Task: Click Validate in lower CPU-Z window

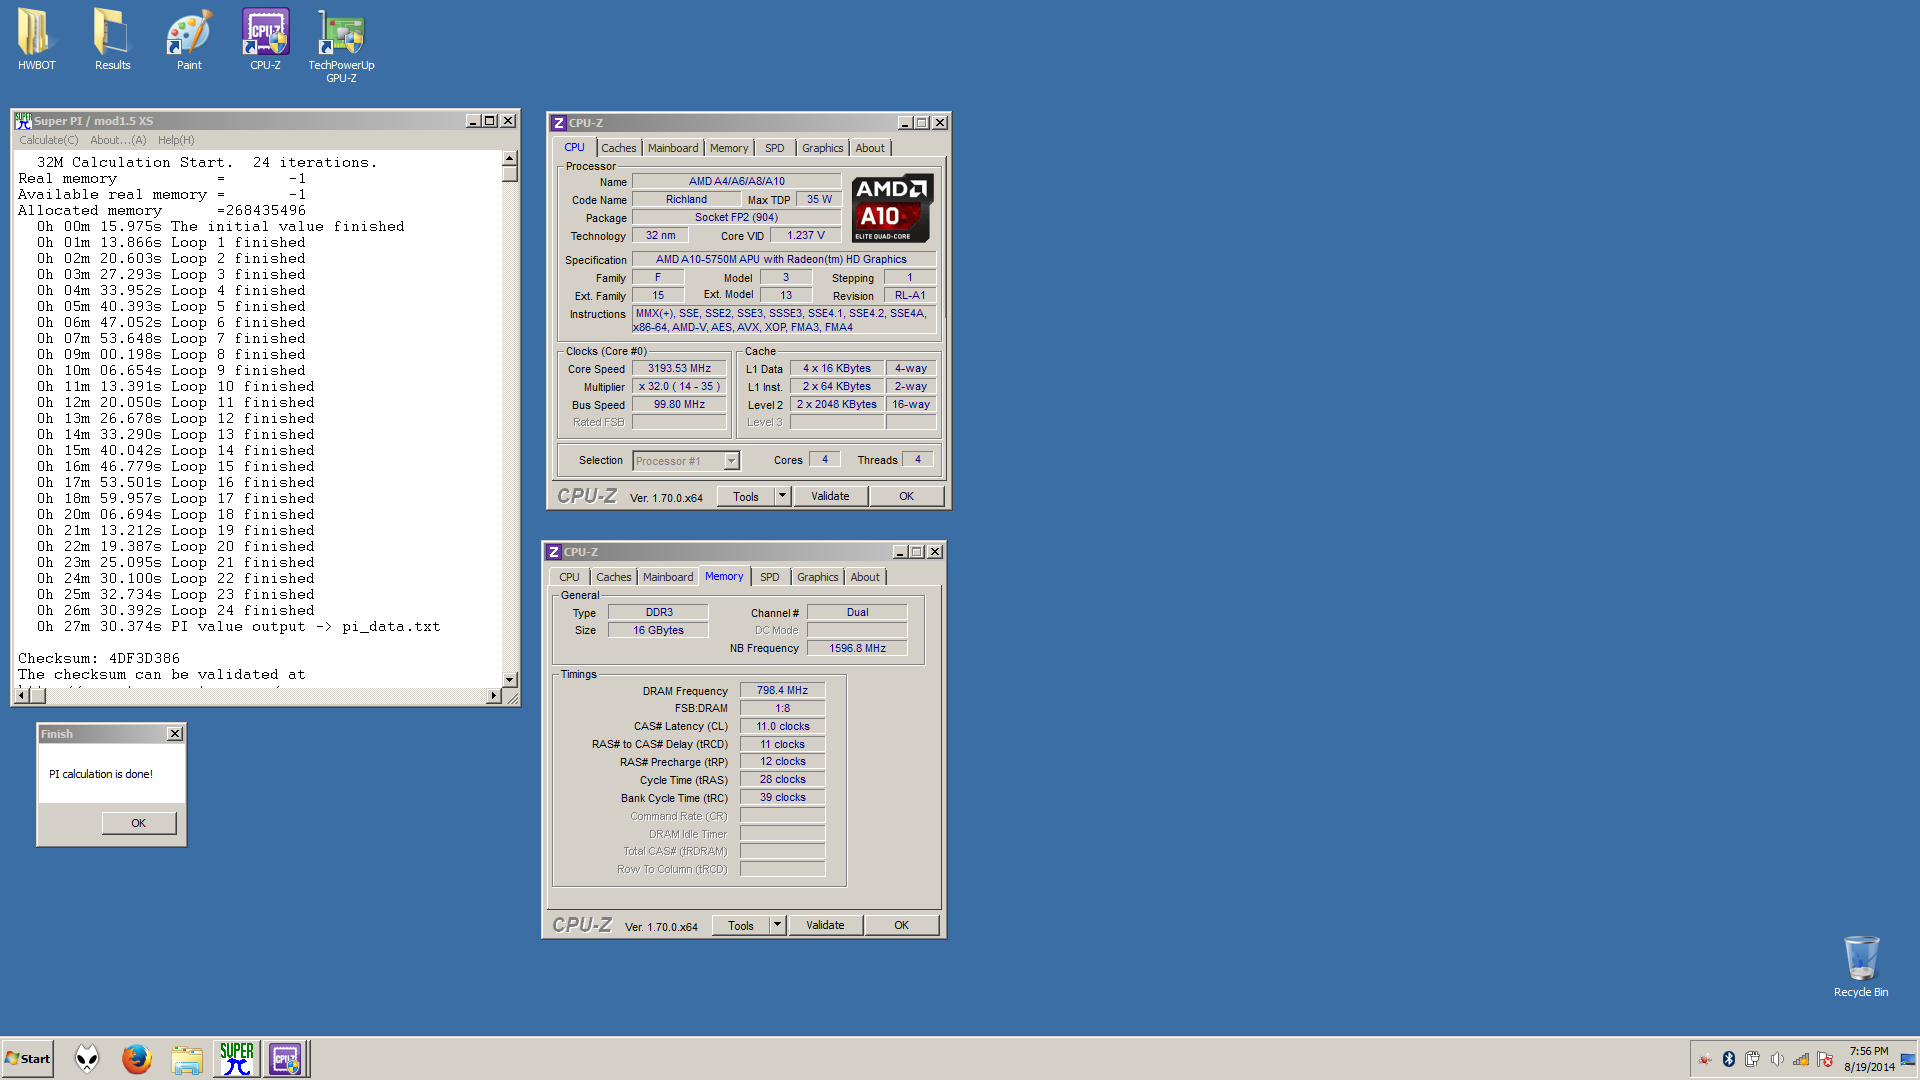Action: coord(825,926)
